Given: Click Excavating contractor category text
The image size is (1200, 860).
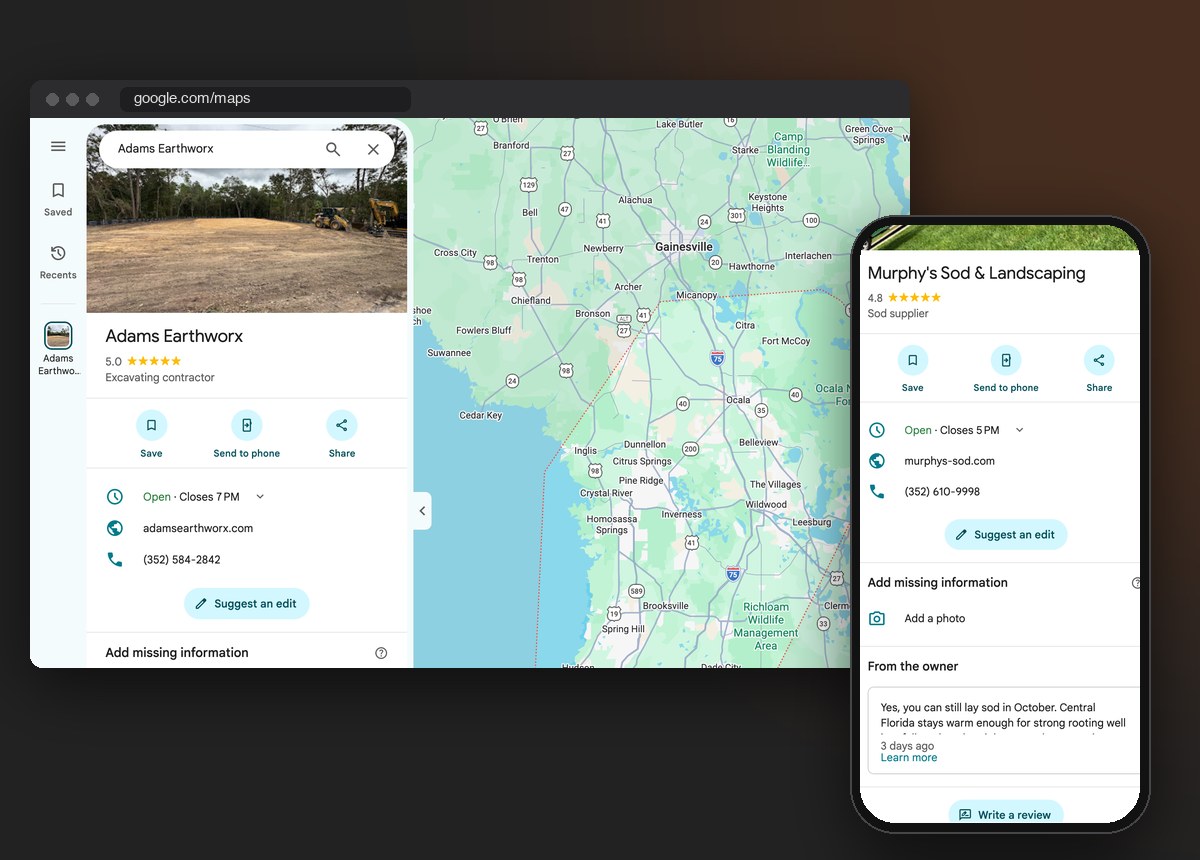Looking at the screenshot, I should point(160,378).
